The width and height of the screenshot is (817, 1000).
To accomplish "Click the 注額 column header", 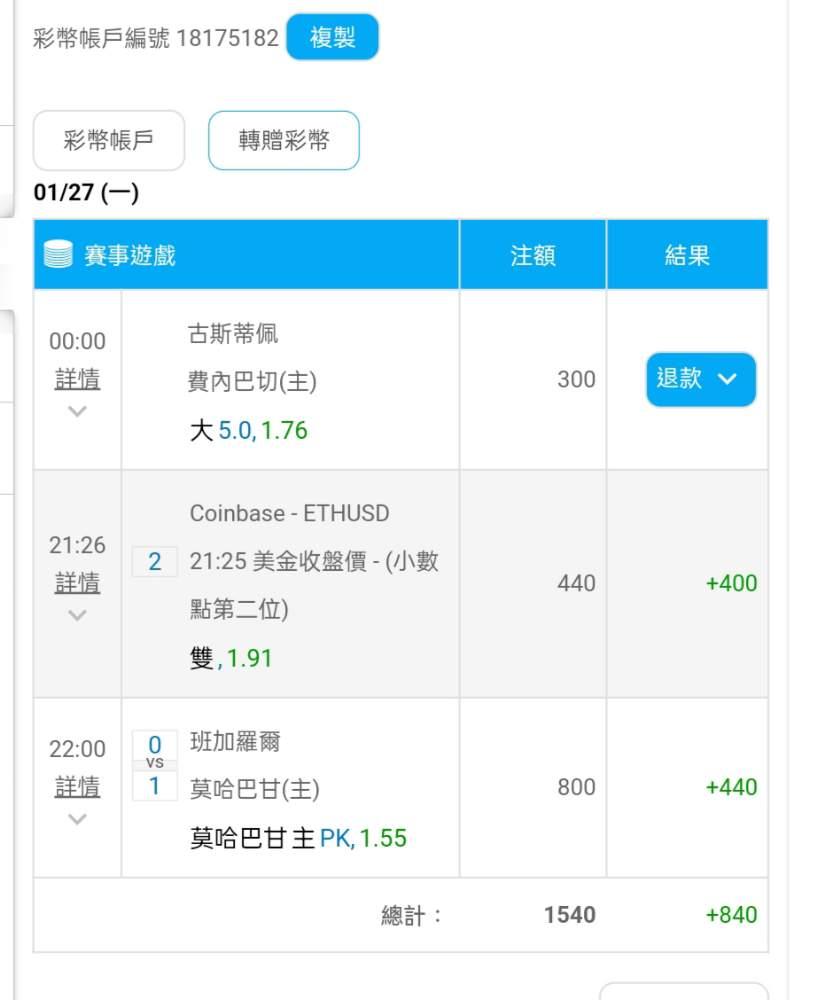I will click(x=532, y=255).
